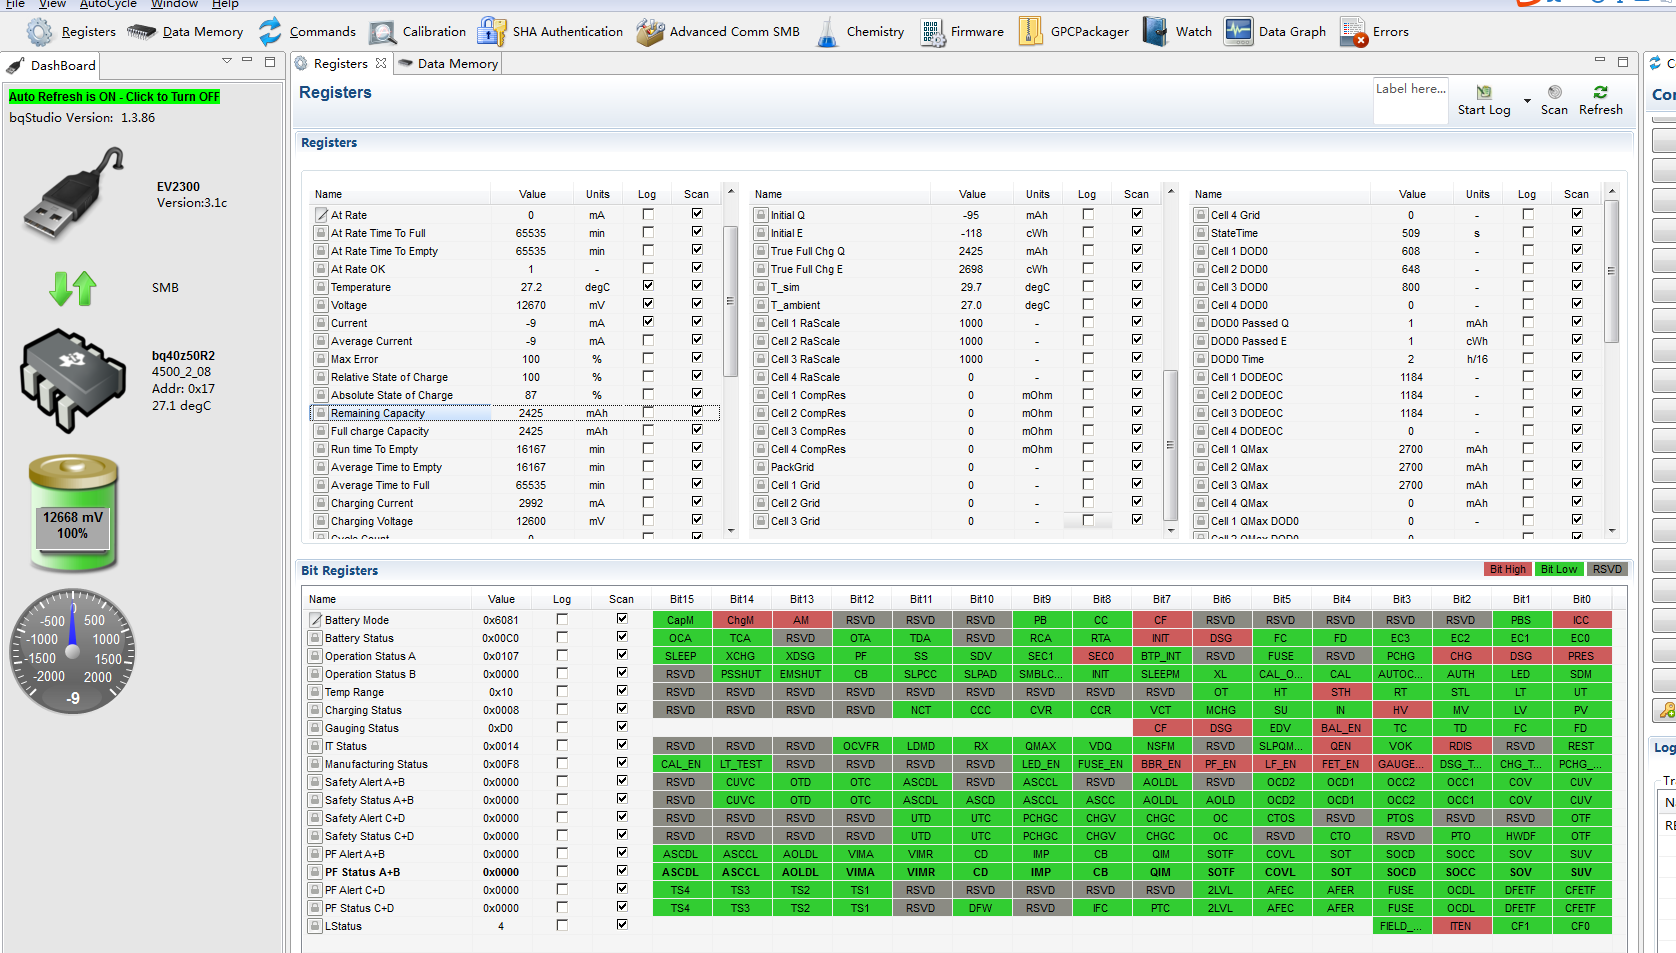Click the At Rate edit pencil icon
The image size is (1676, 953).
point(321,215)
